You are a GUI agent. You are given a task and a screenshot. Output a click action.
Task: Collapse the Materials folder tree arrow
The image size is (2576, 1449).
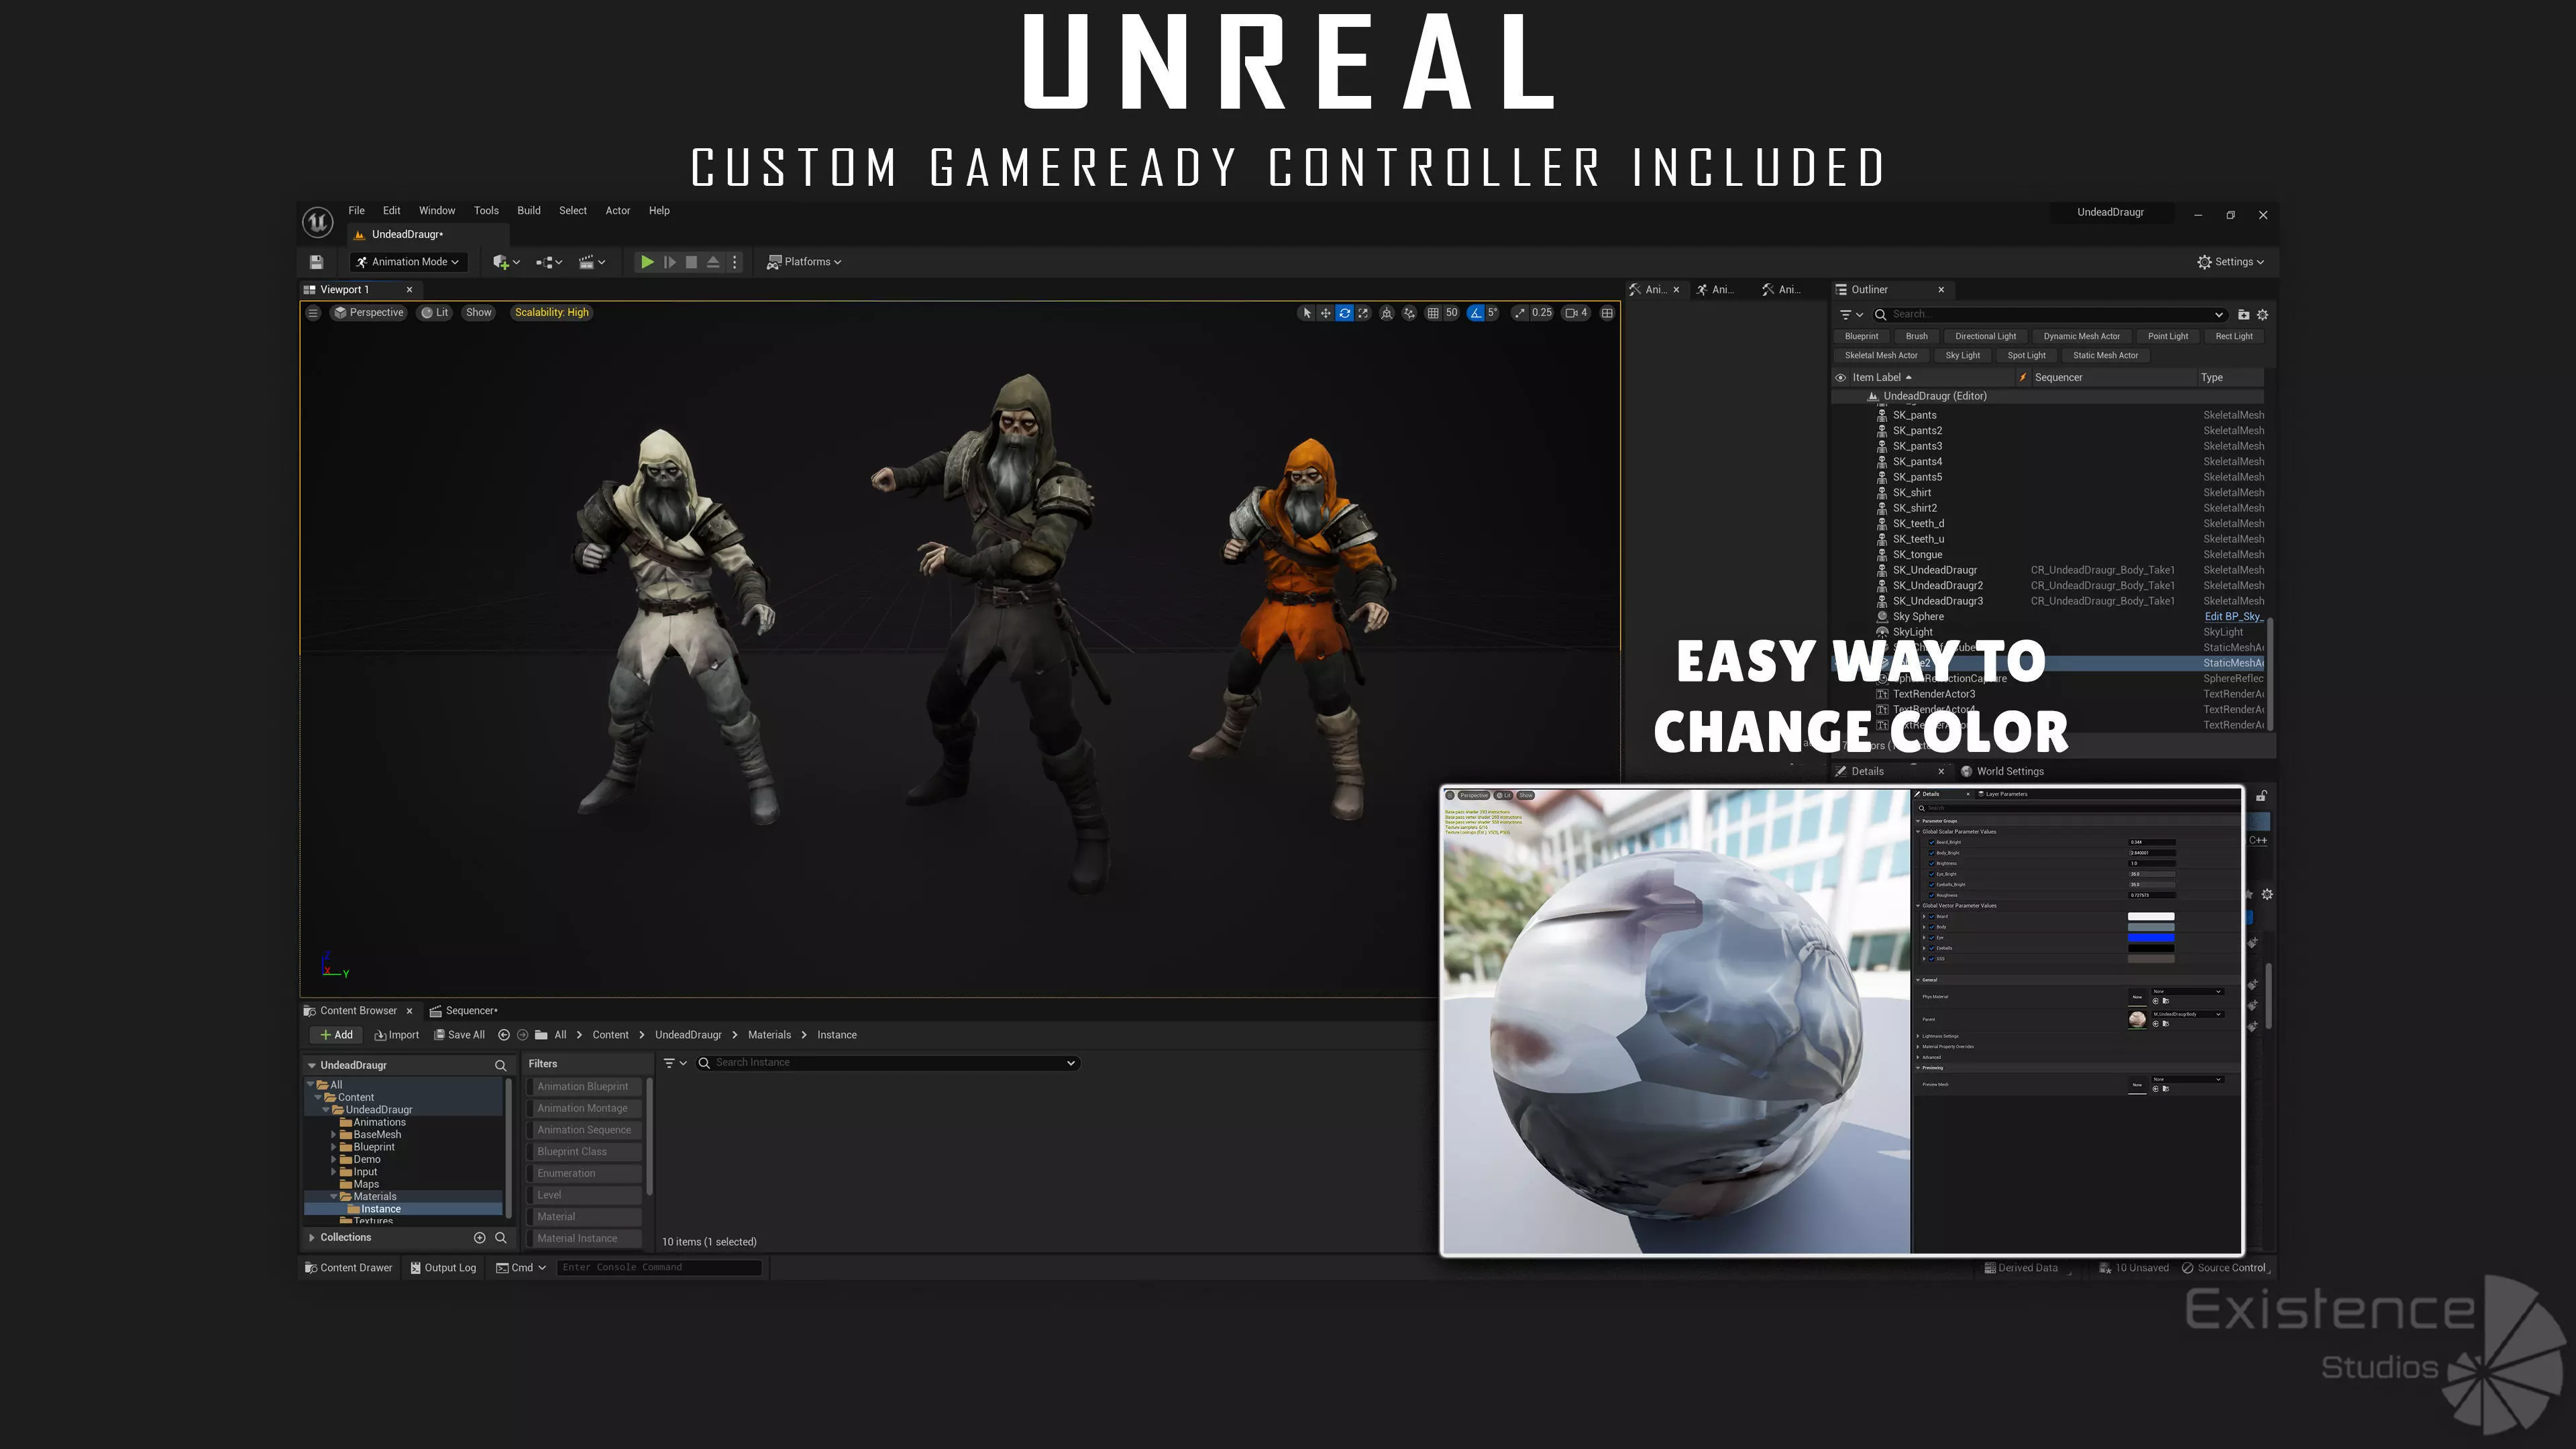334,1197
